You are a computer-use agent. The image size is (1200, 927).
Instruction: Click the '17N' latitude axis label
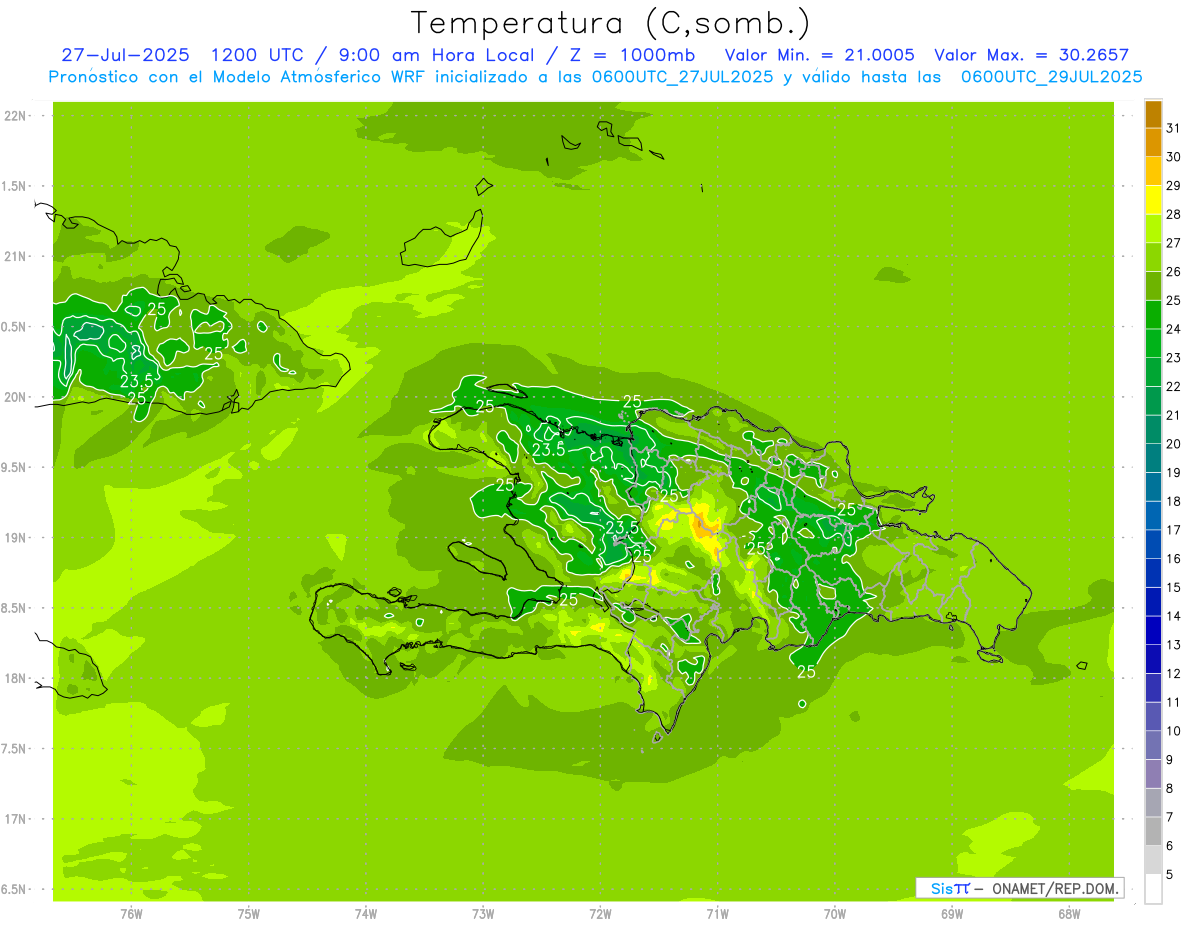click(x=15, y=819)
